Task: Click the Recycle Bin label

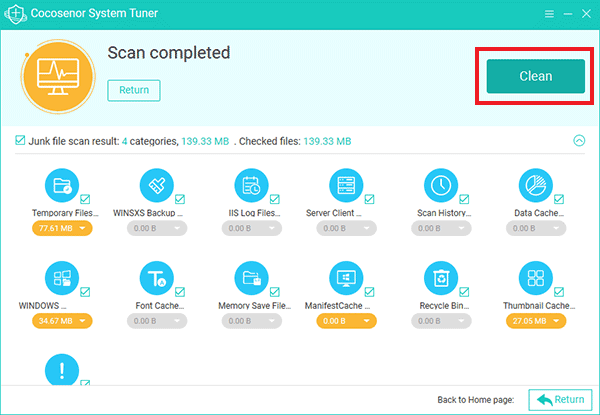Action: click(444, 306)
